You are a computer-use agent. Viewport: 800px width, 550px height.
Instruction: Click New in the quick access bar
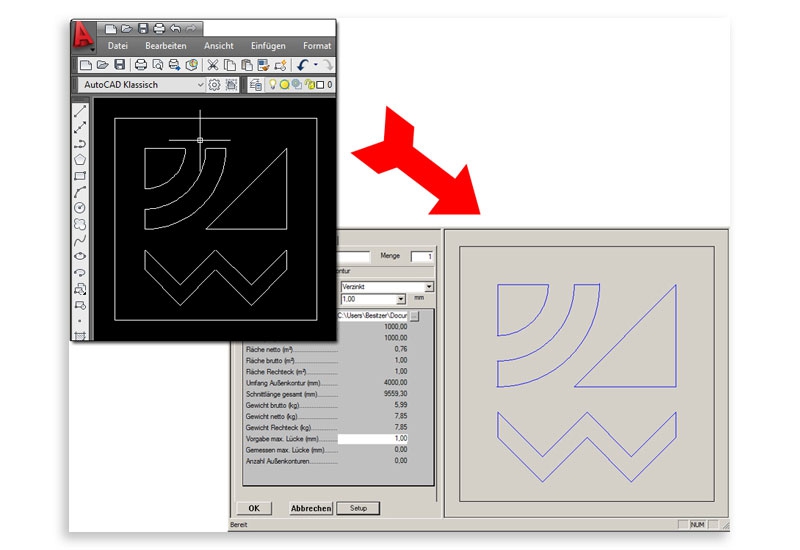coord(111,29)
